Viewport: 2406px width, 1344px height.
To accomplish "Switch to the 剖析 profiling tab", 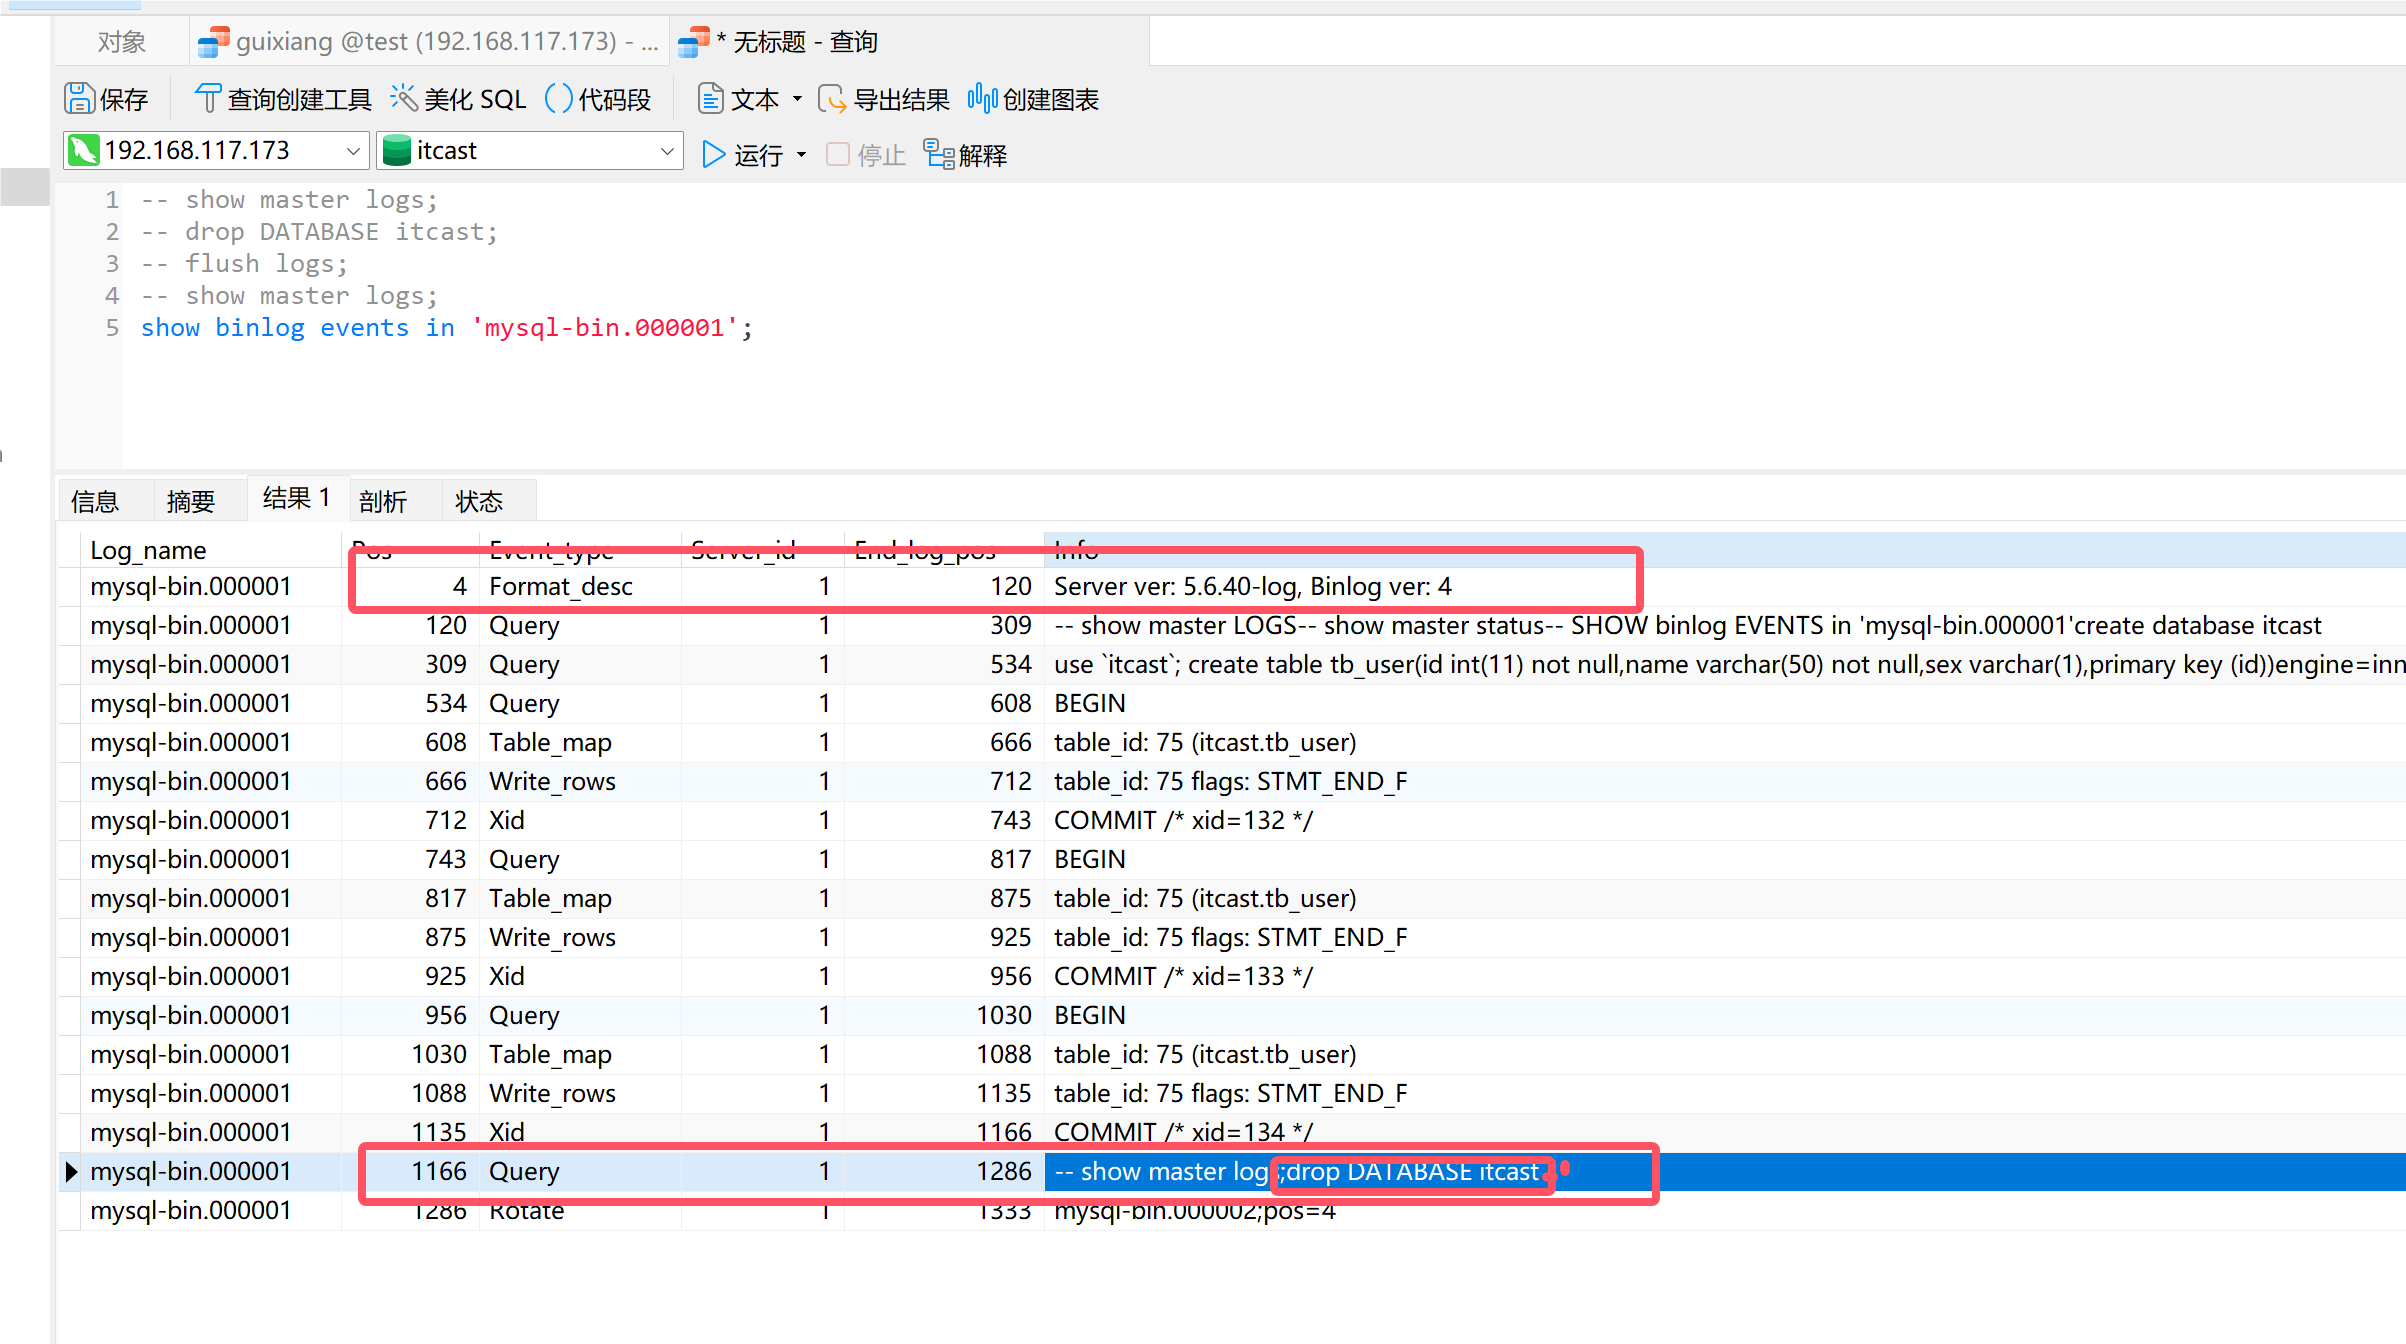I will (x=383, y=501).
